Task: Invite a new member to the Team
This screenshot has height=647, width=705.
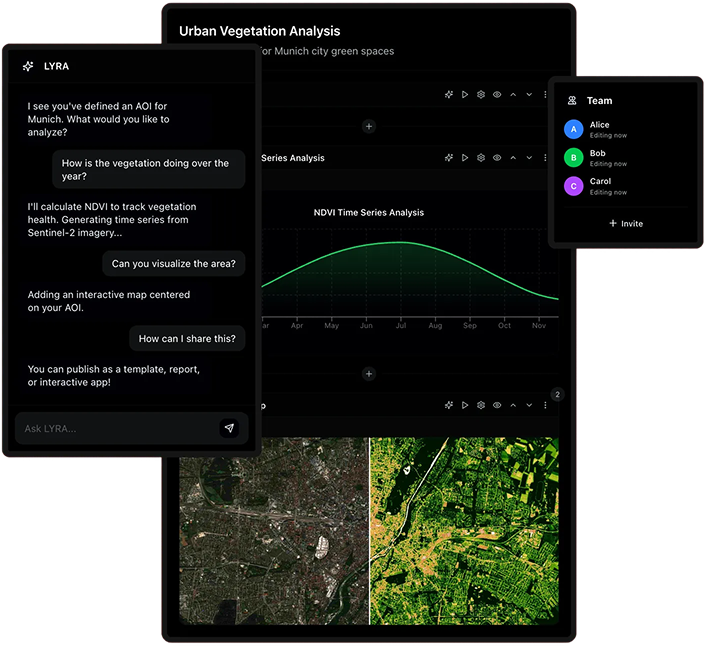Action: (626, 224)
